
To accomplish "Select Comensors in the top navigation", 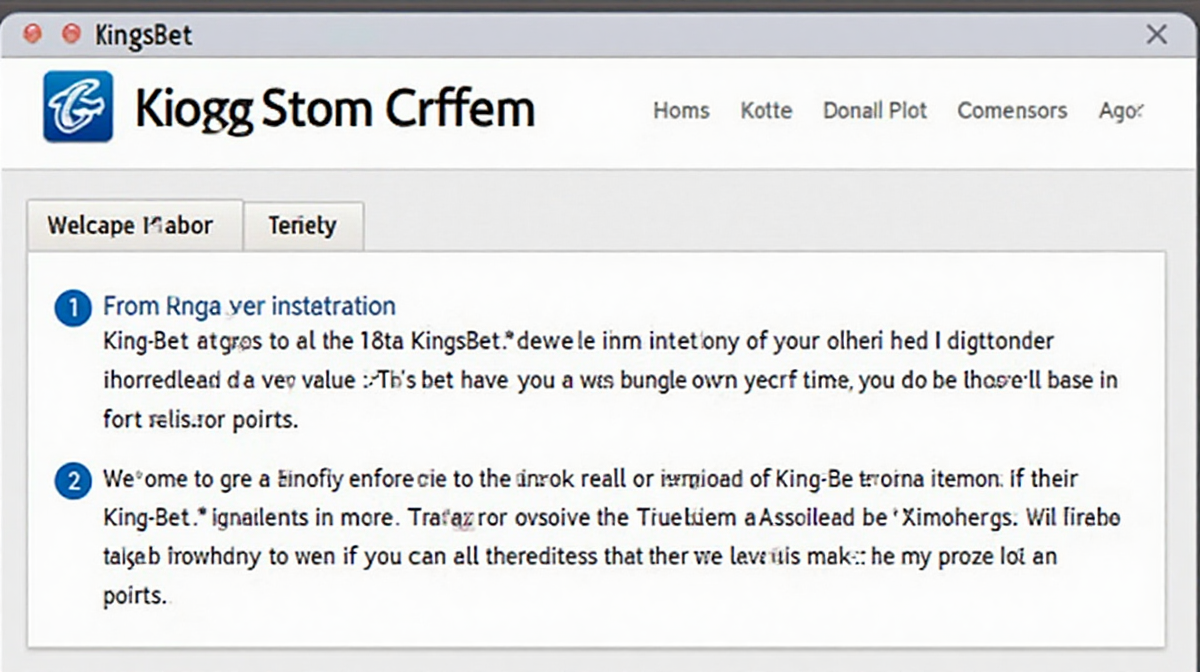I will pos(1012,110).
